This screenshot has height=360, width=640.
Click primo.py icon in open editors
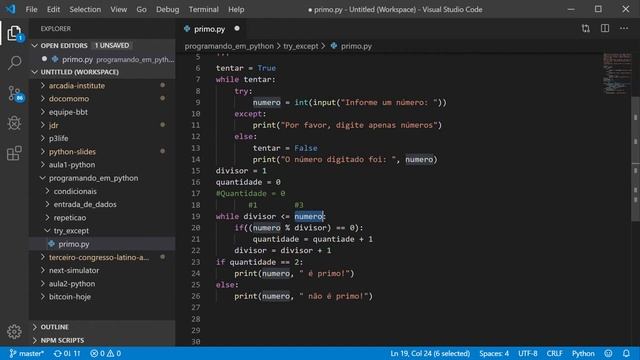(x=55, y=59)
